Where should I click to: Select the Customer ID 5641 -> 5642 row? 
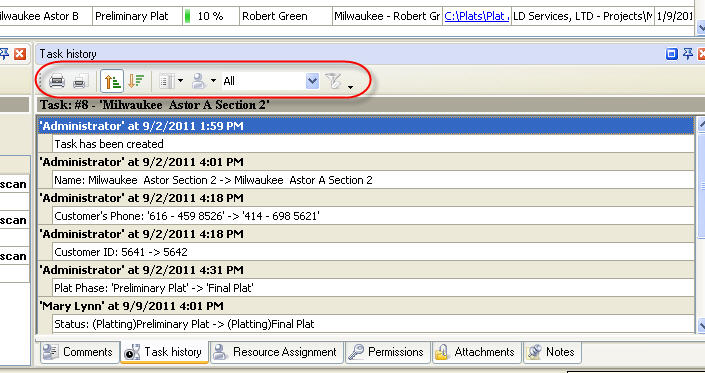click(x=373, y=252)
